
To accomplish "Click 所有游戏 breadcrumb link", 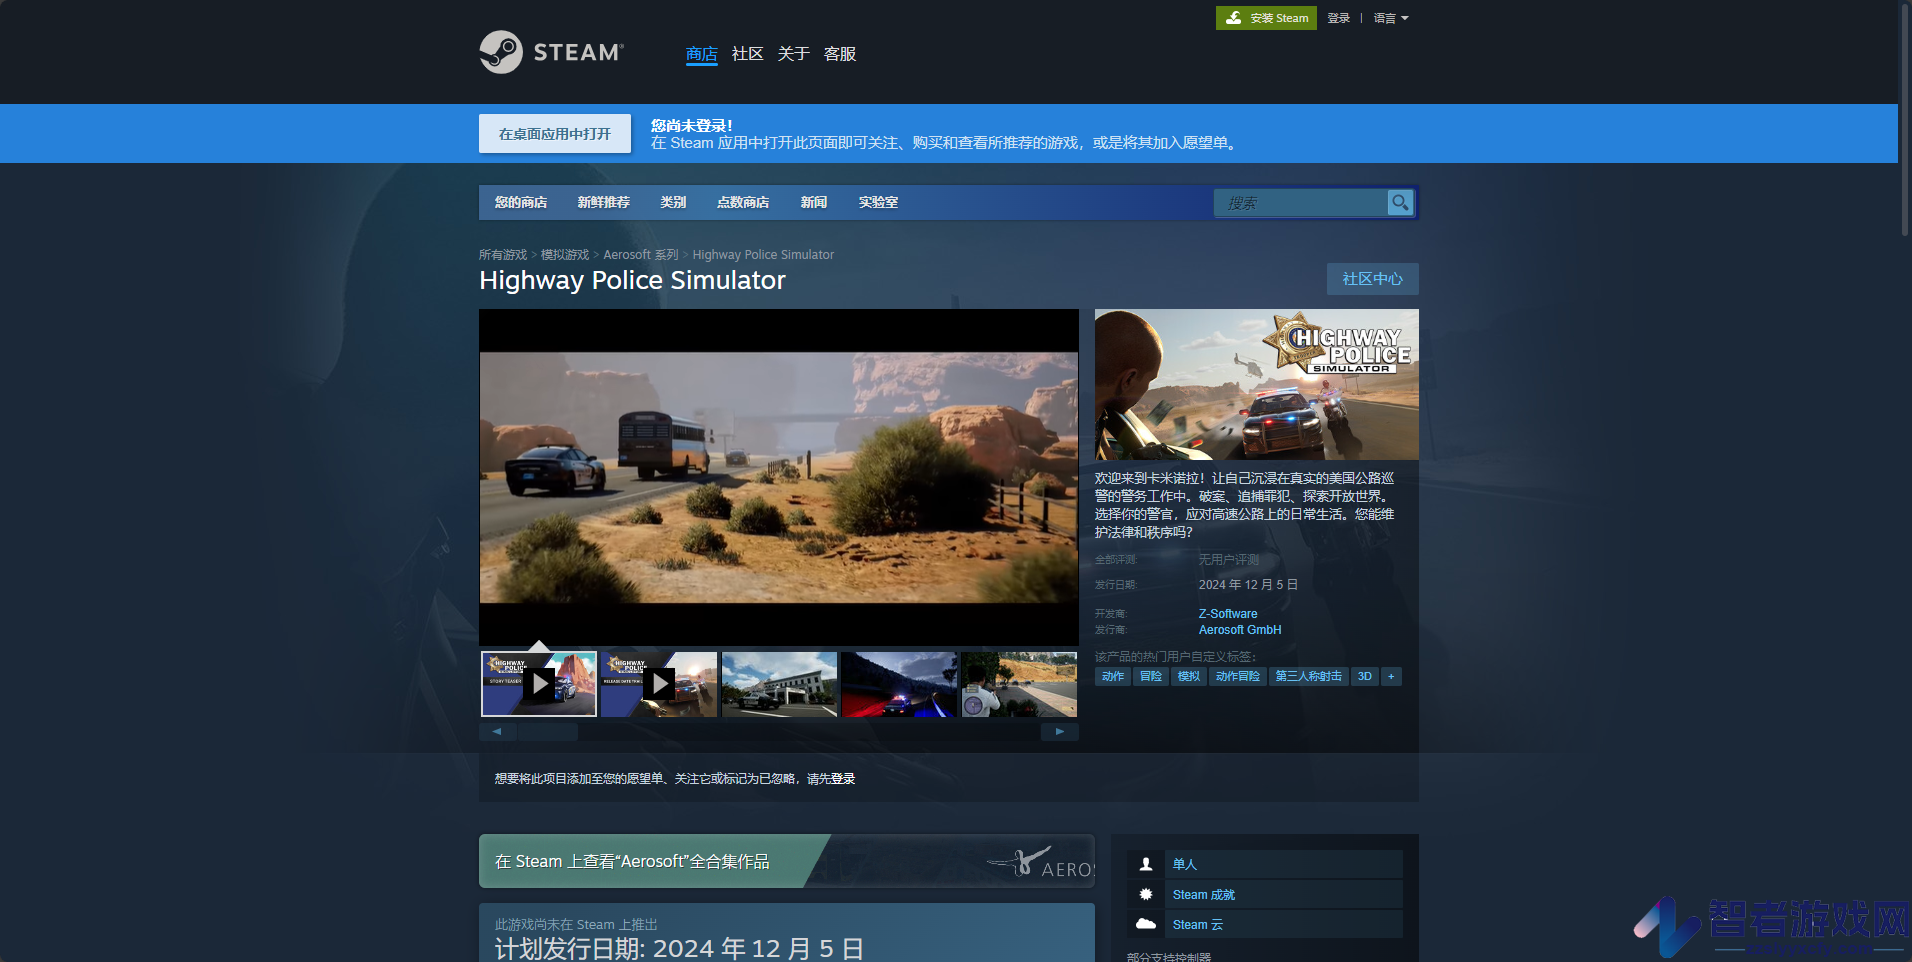I will point(503,255).
